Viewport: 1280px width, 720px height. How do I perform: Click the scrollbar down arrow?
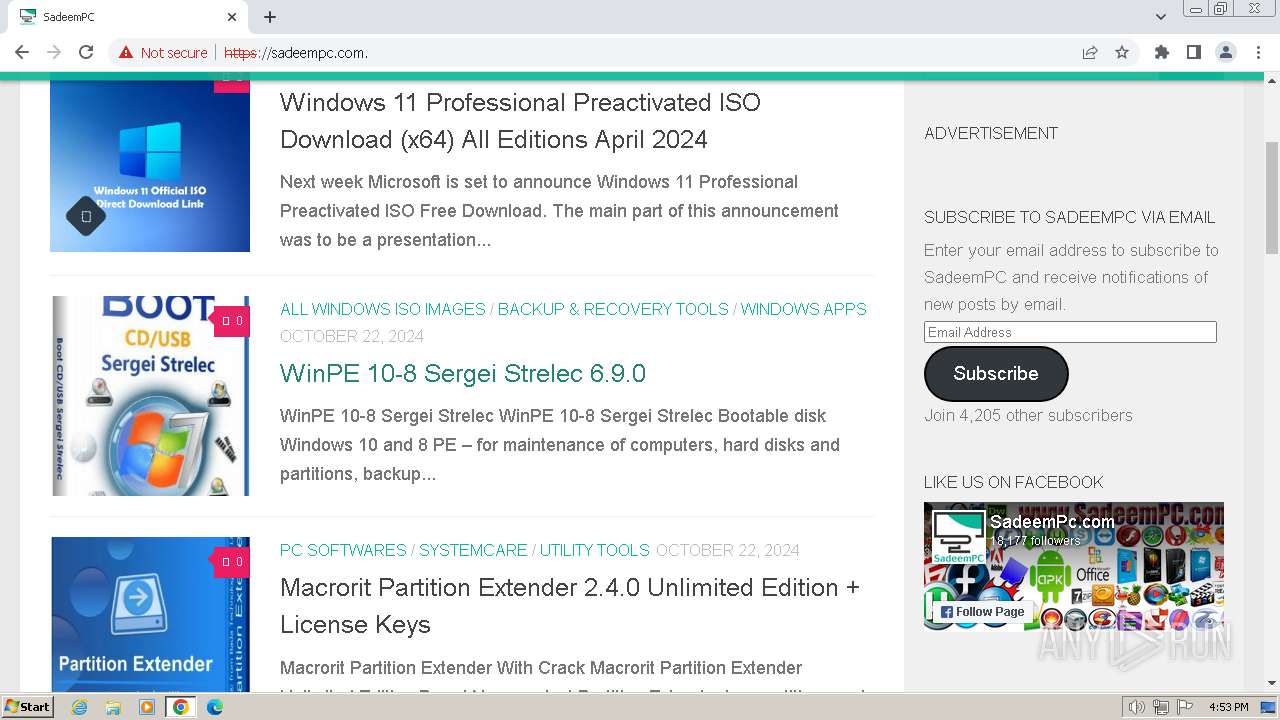pyautogui.click(x=1272, y=684)
